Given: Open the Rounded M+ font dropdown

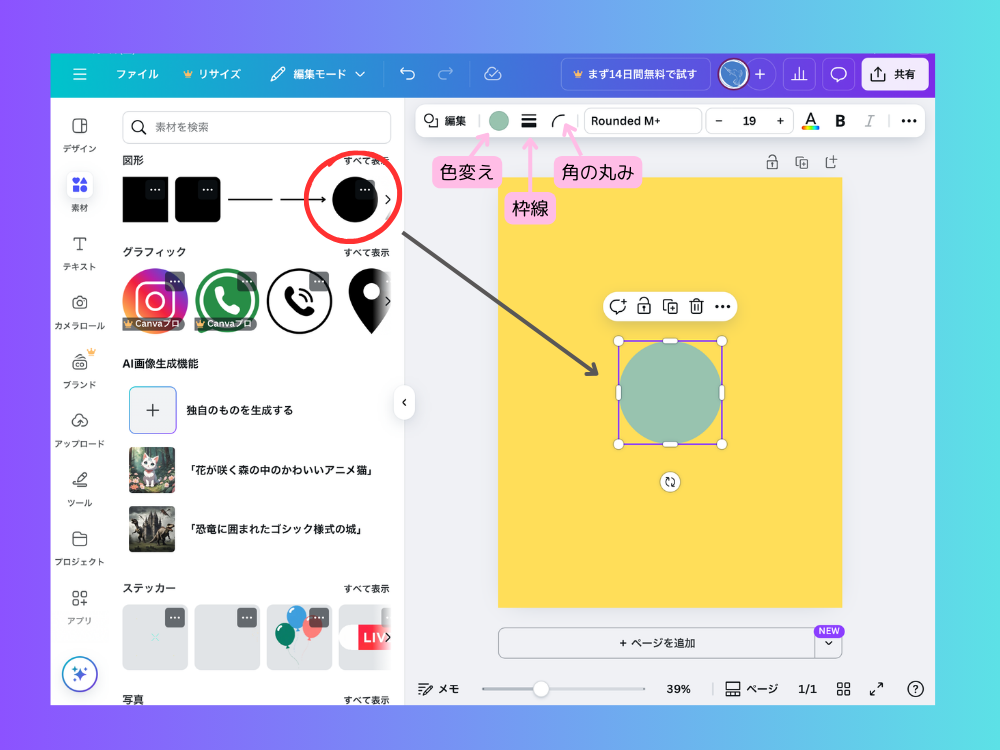Looking at the screenshot, I should 642,121.
